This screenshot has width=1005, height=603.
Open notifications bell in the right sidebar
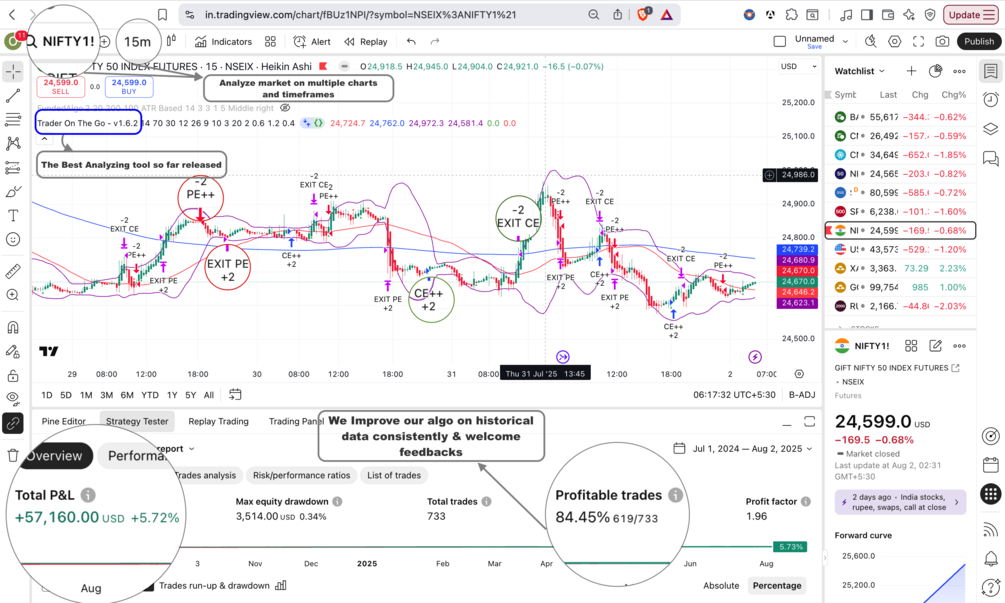(991, 558)
